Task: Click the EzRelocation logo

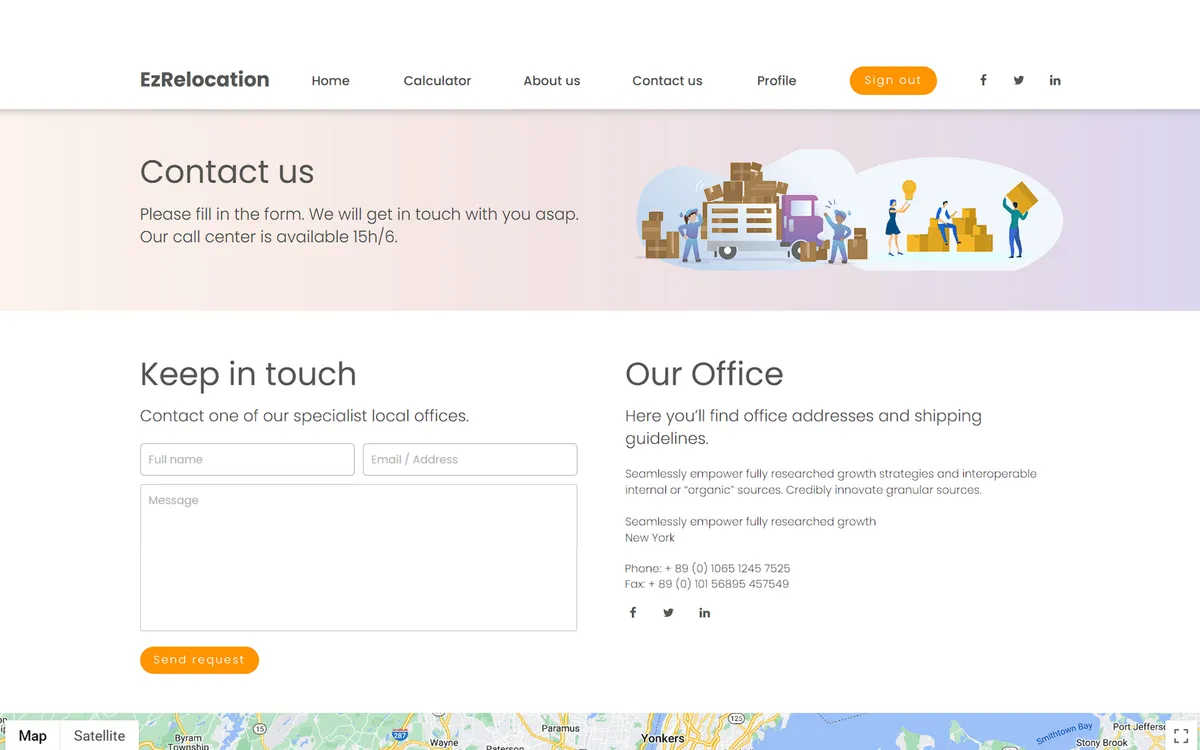Action: click(205, 79)
